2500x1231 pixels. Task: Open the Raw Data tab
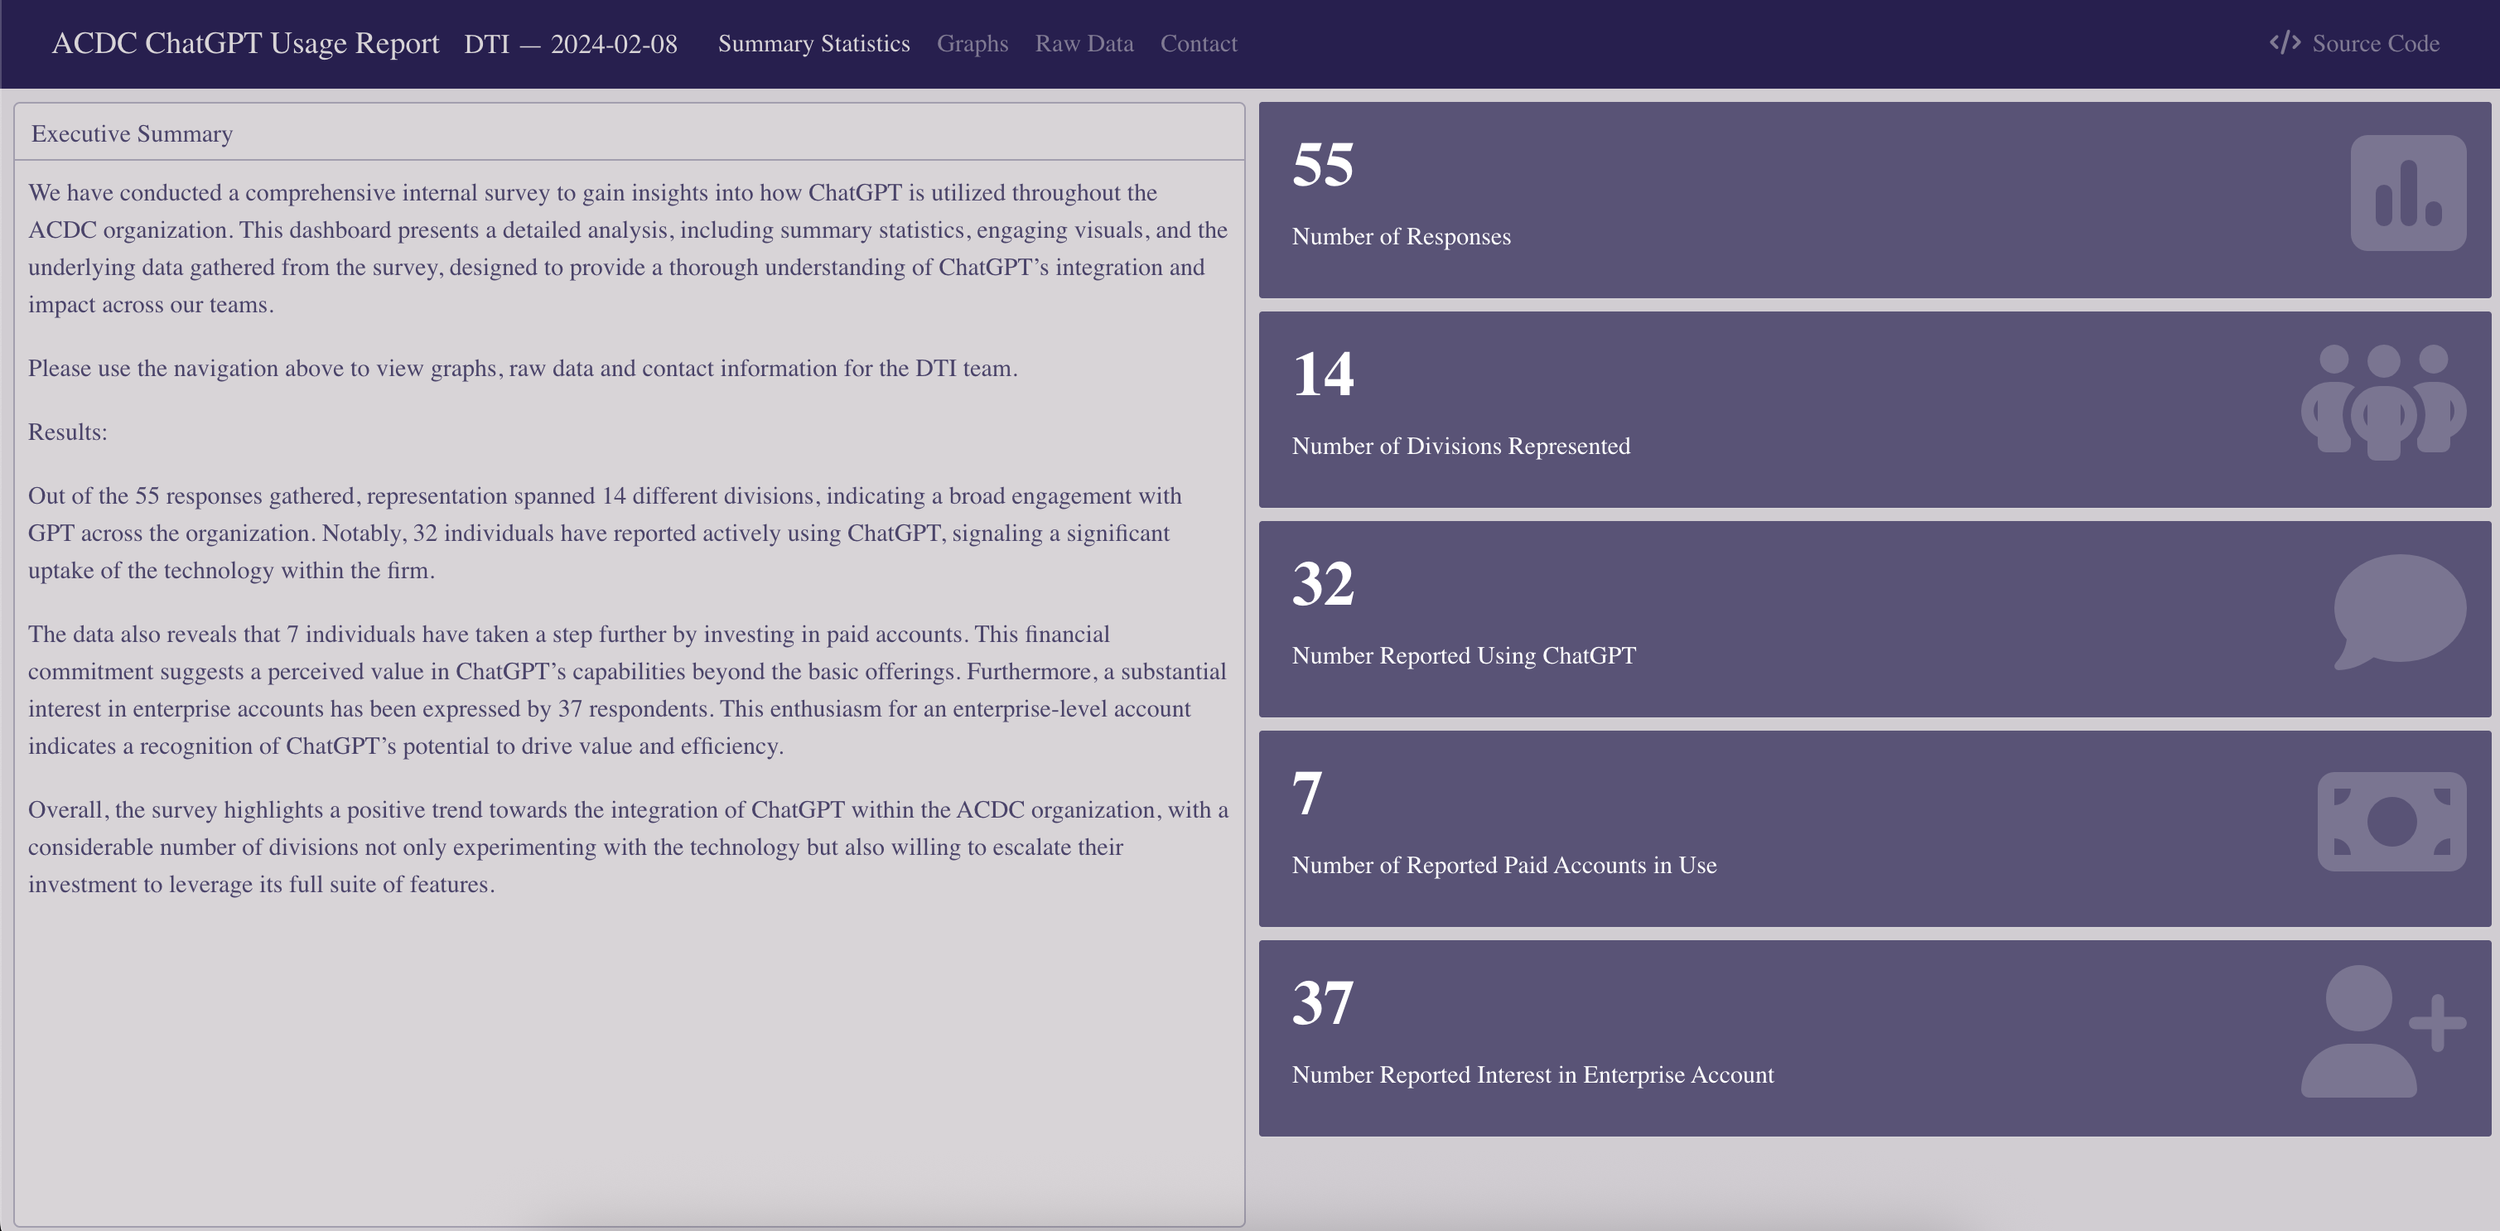click(1084, 44)
